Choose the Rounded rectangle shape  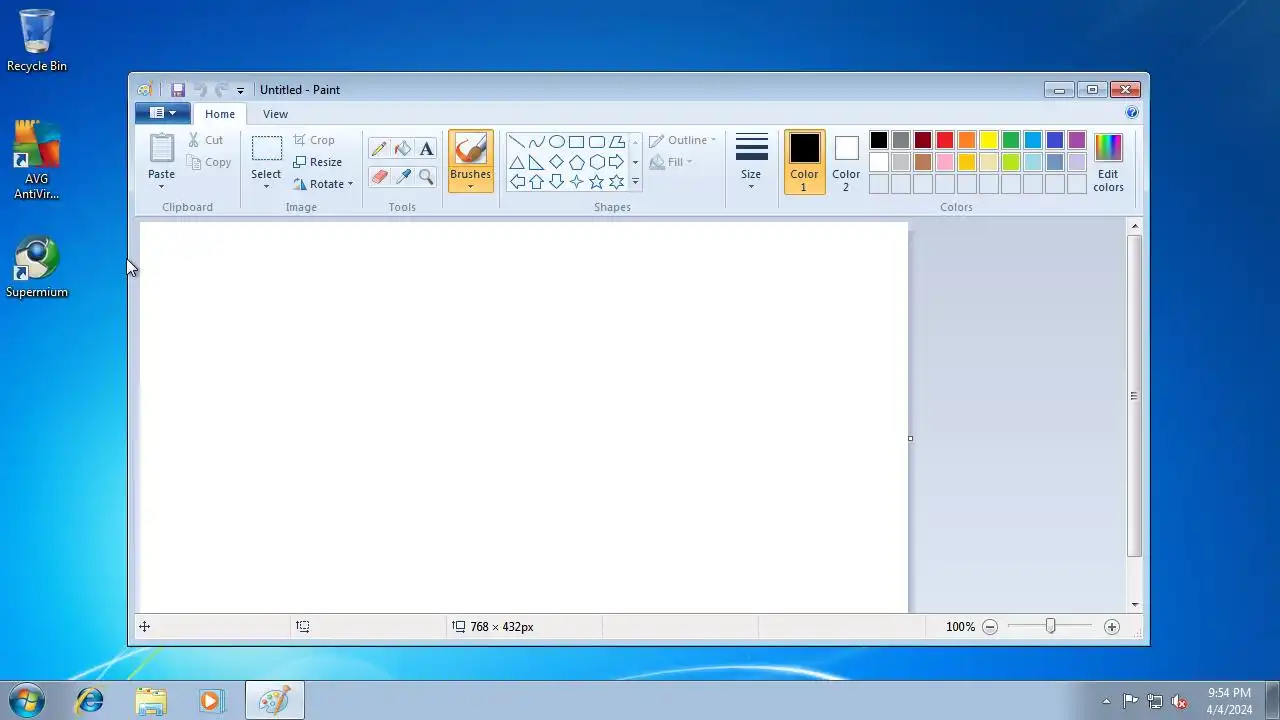pos(597,142)
